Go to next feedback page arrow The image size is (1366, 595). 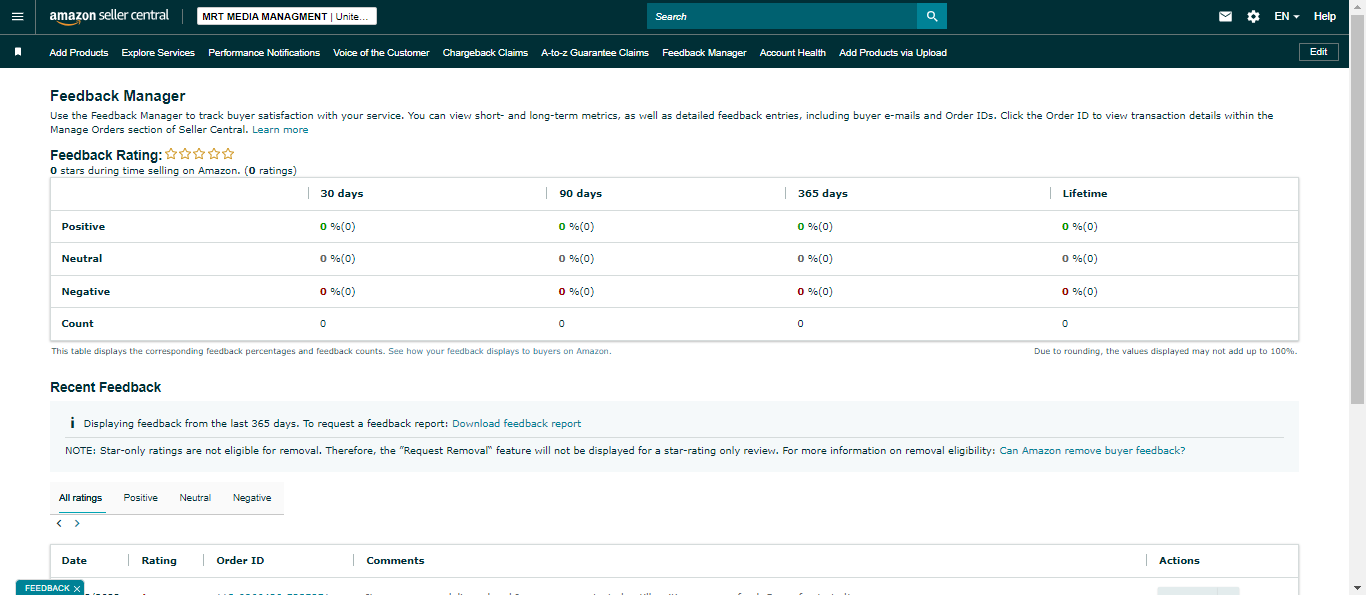coord(77,523)
